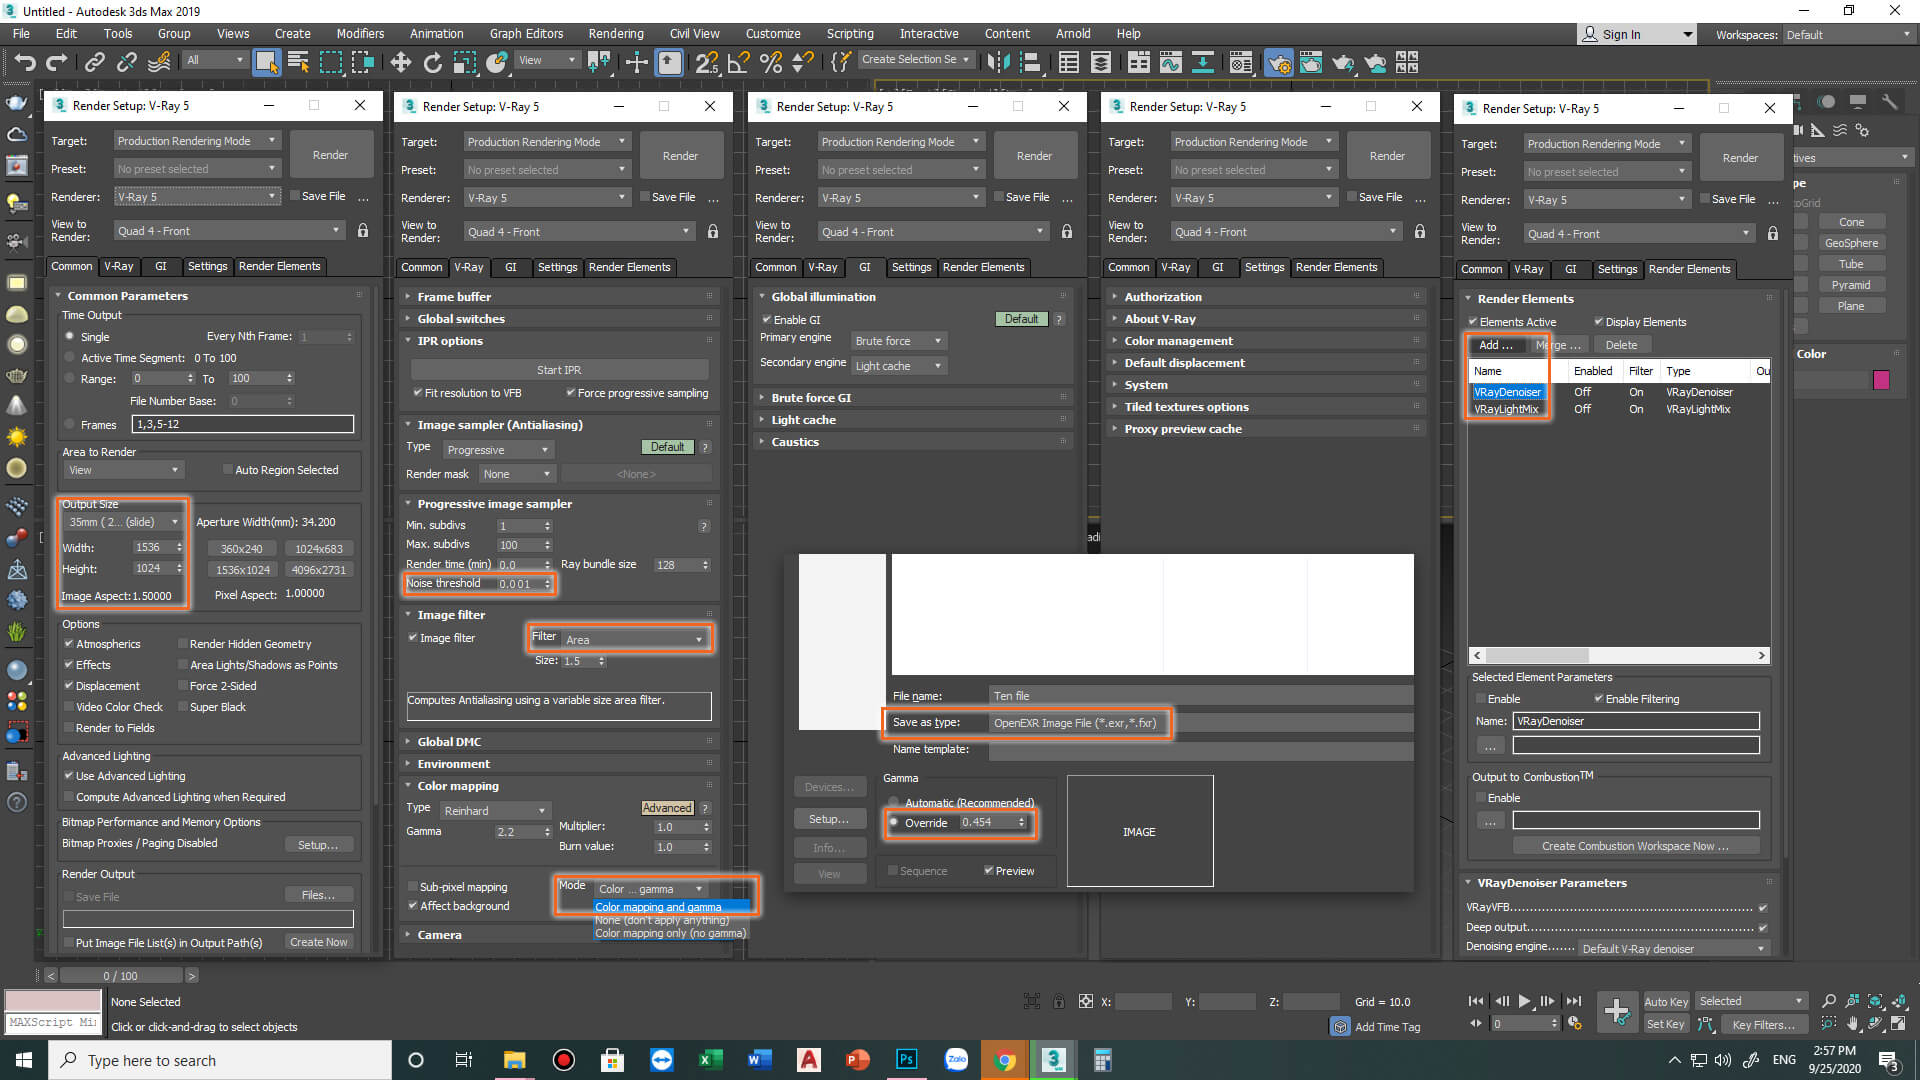The image size is (1920, 1080).
Task: Click the Render Production teapot icon
Action: point(1342,62)
